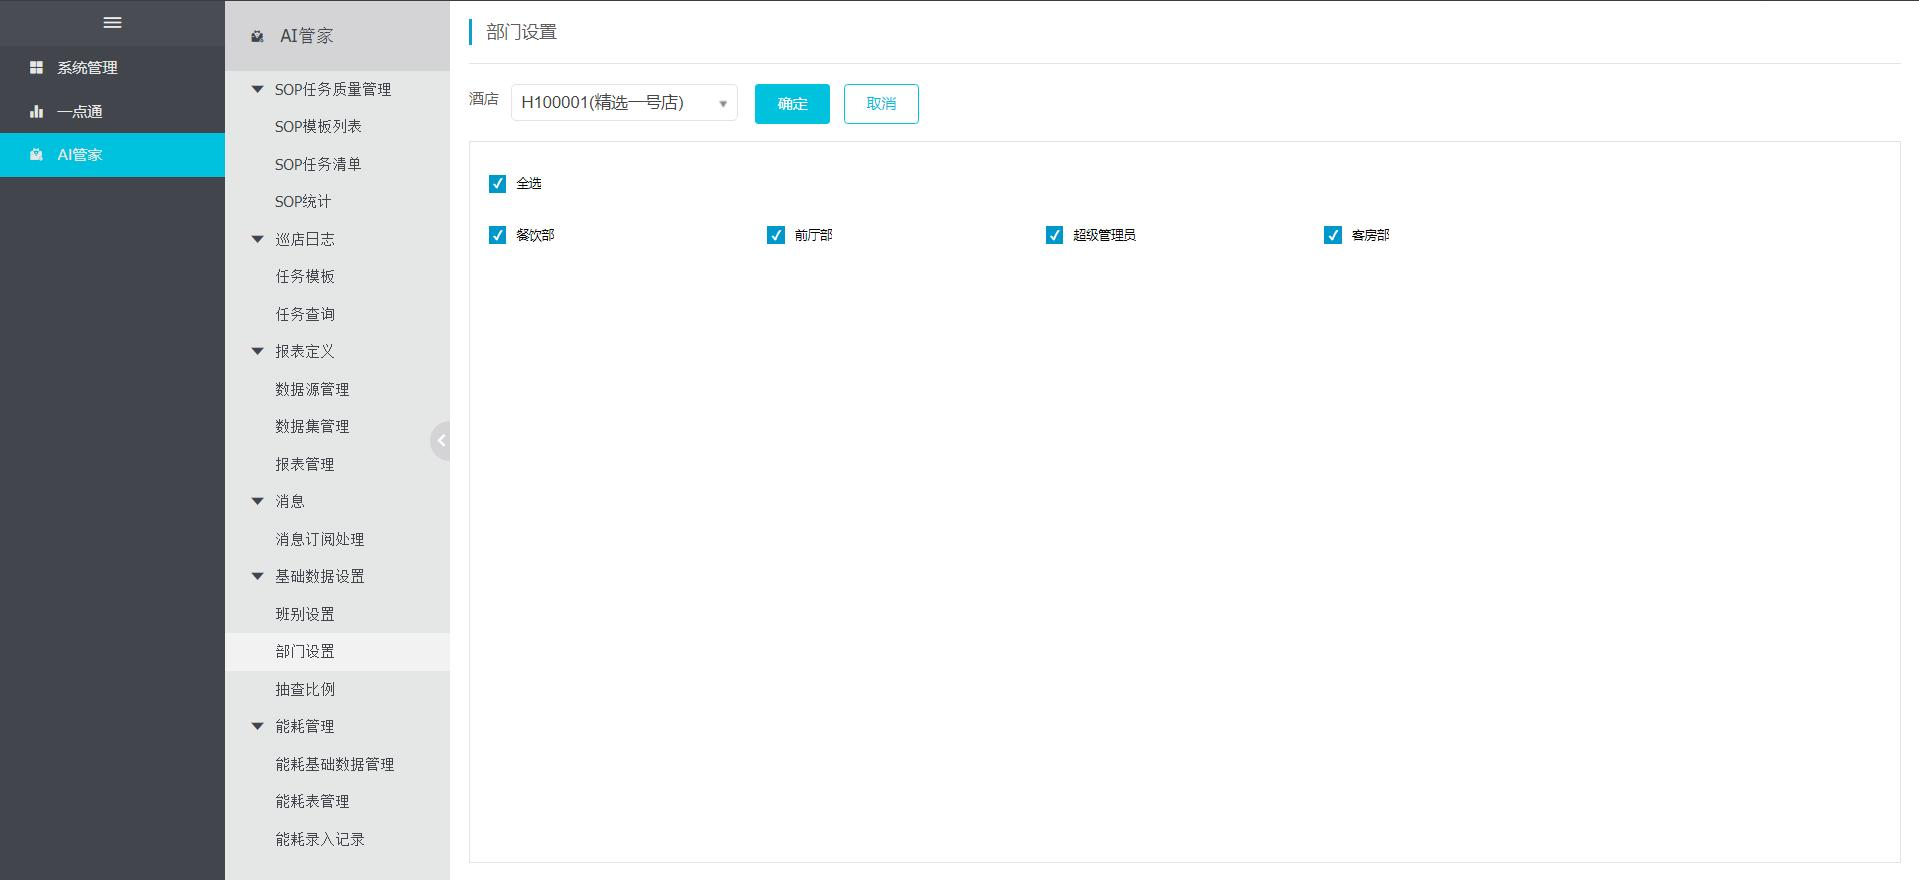The image size is (1919, 880).
Task: Collapse the 消息 group
Action: [257, 501]
